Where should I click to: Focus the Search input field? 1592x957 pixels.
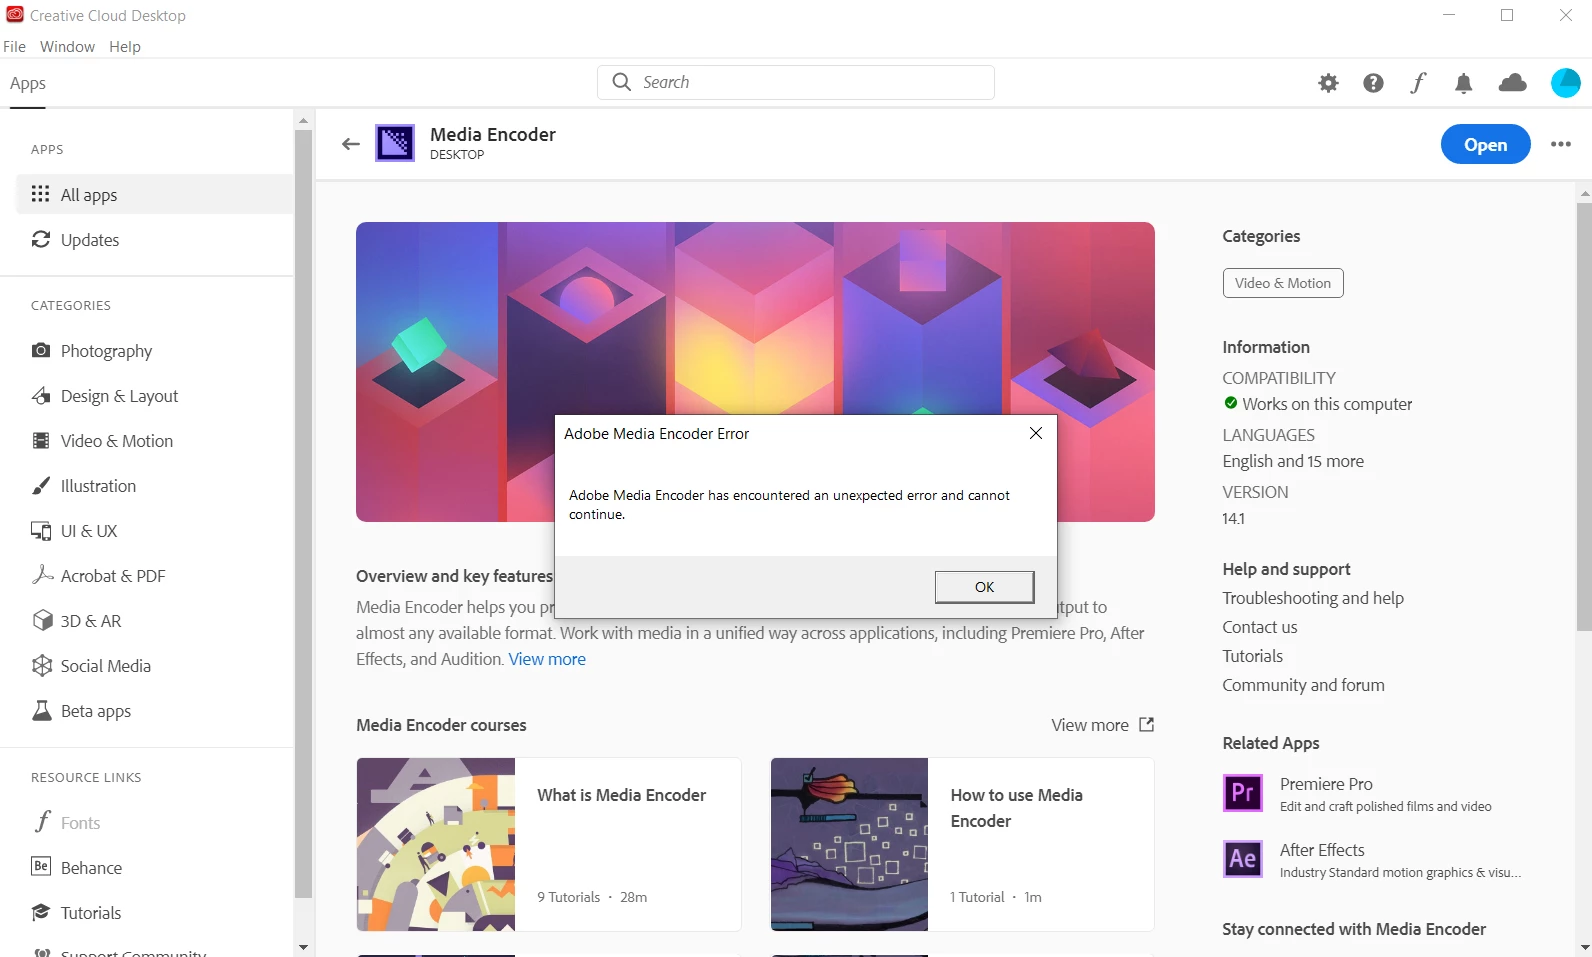point(796,82)
